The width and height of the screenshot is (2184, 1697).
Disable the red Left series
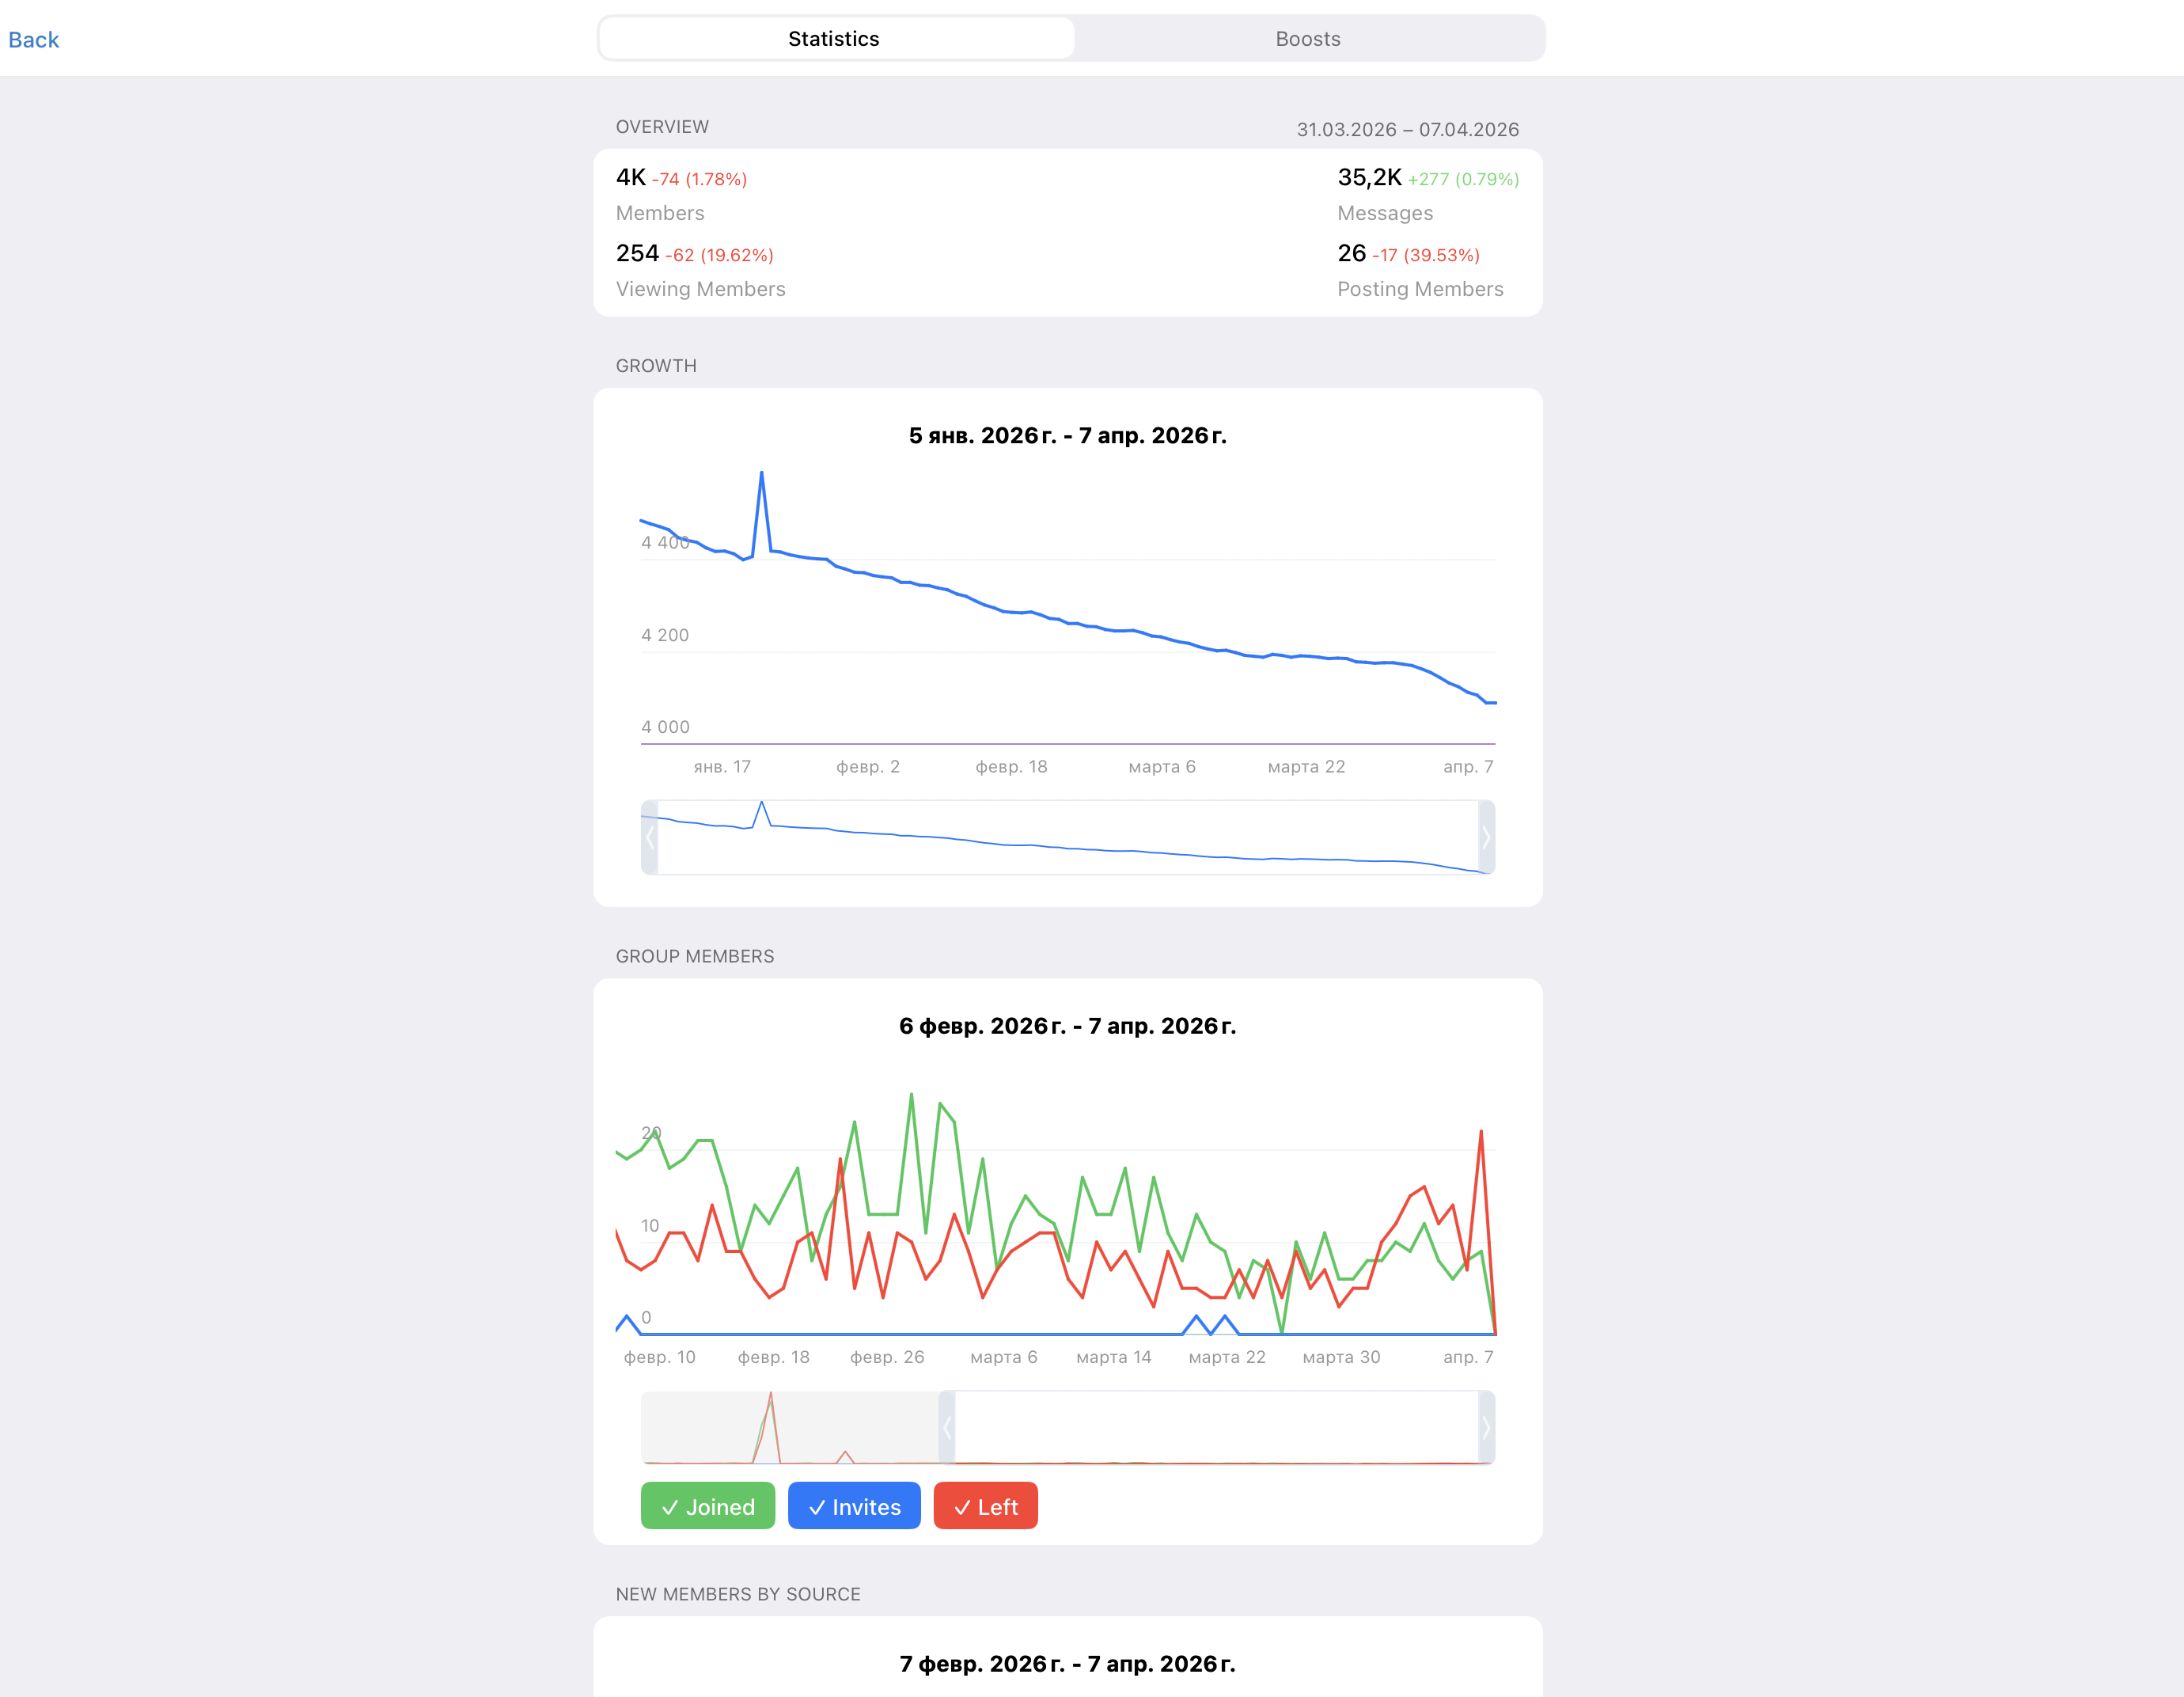pyautogui.click(x=985, y=1506)
